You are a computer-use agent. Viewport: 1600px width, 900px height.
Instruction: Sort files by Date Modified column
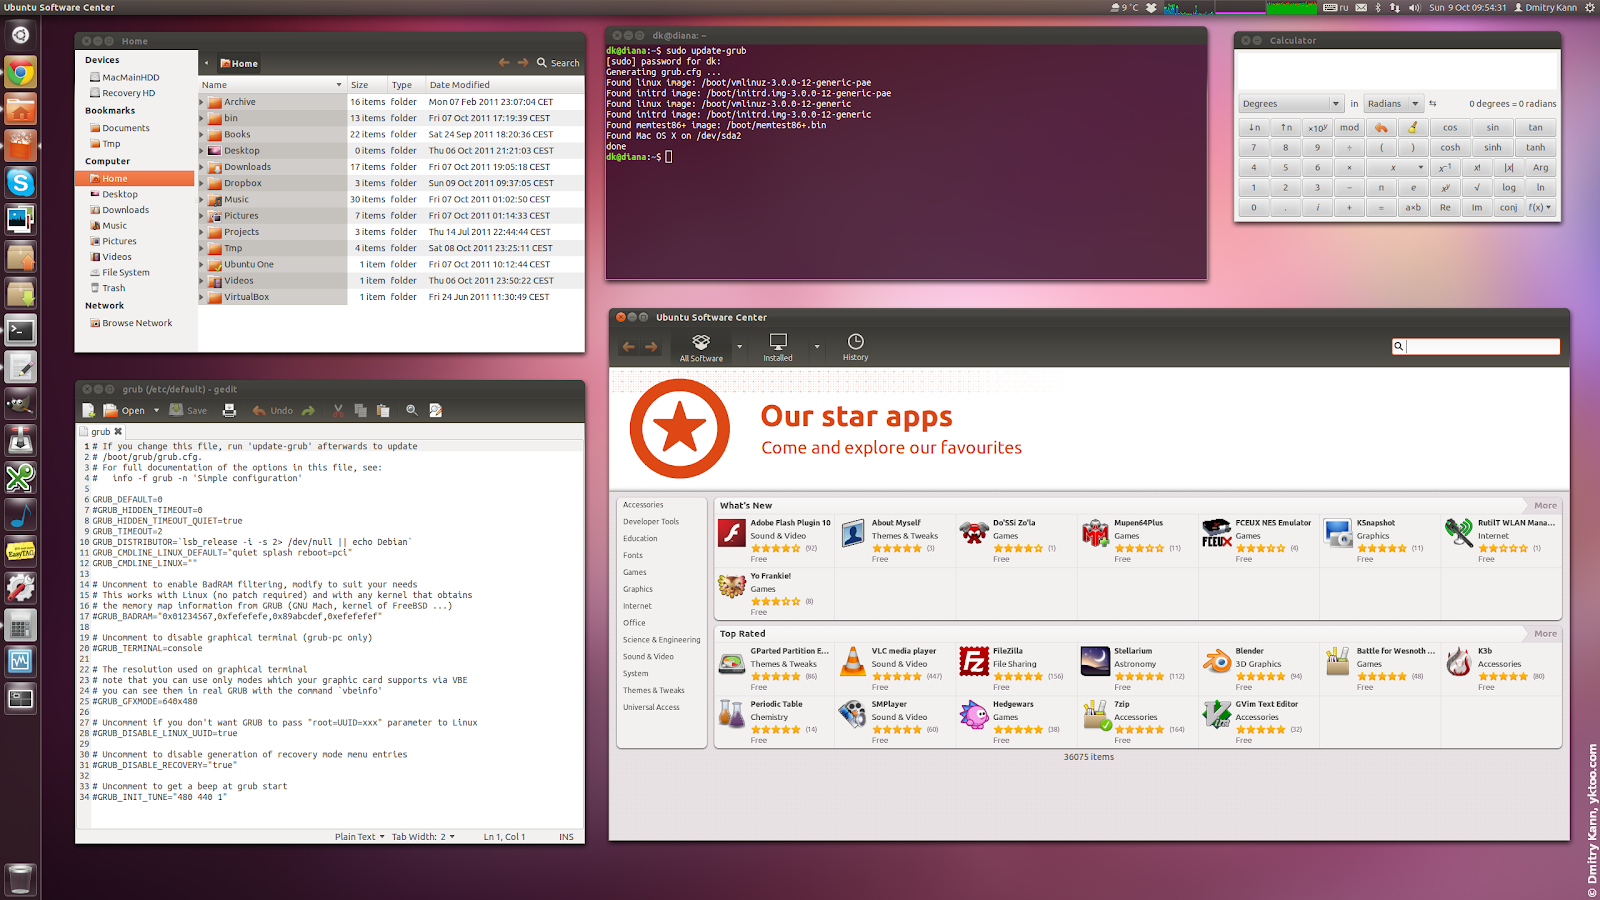(504, 85)
